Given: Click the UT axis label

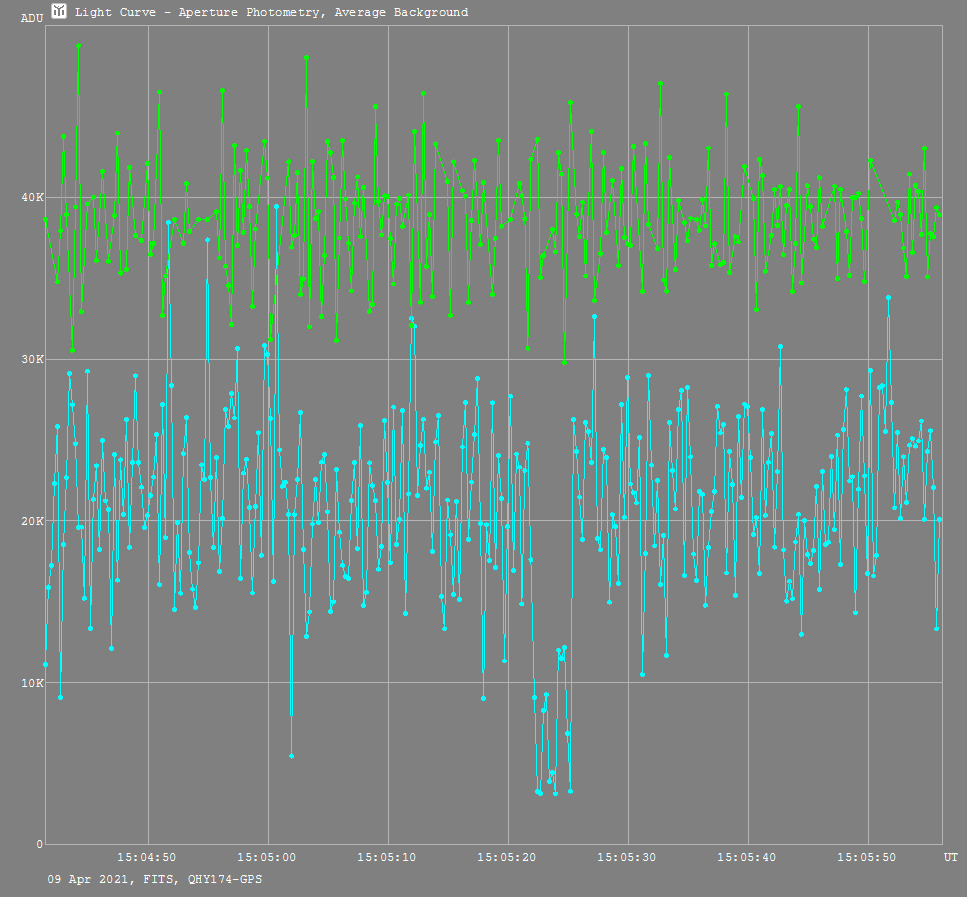Looking at the screenshot, I should pos(951,858).
